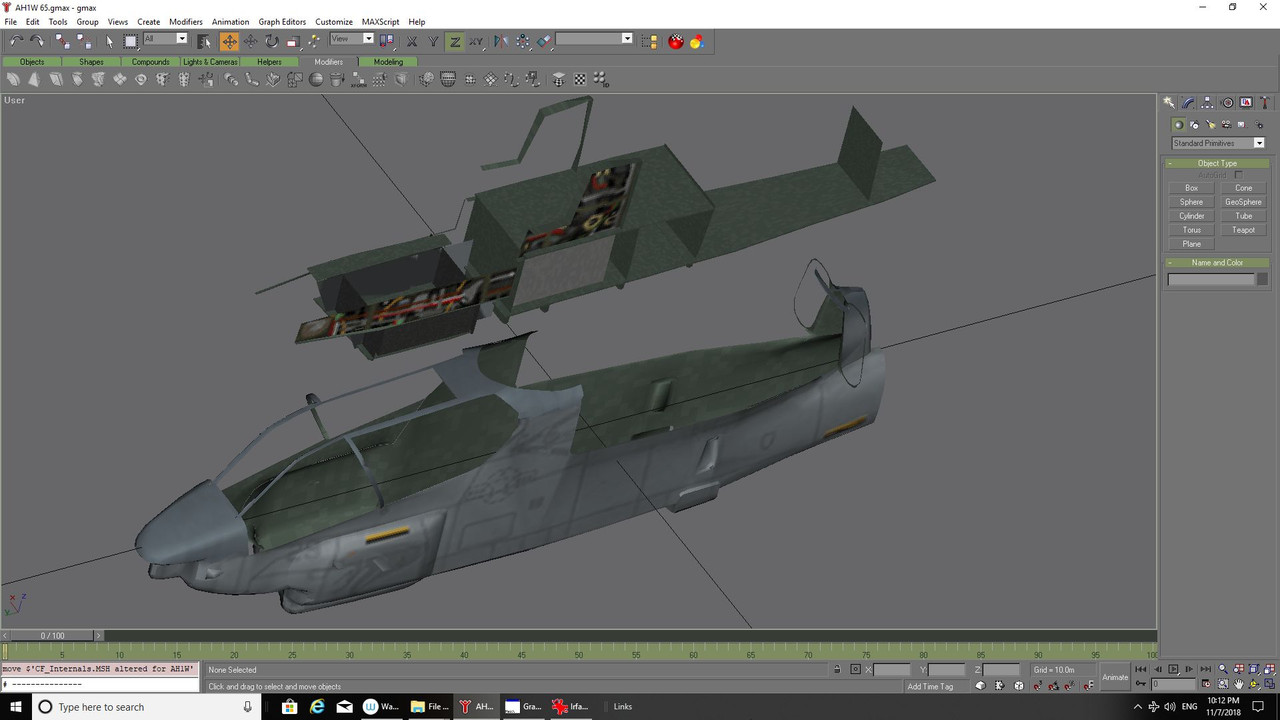Open the Time Configuration icon
Screen dimensions: 1280x720
[x=1206, y=684]
